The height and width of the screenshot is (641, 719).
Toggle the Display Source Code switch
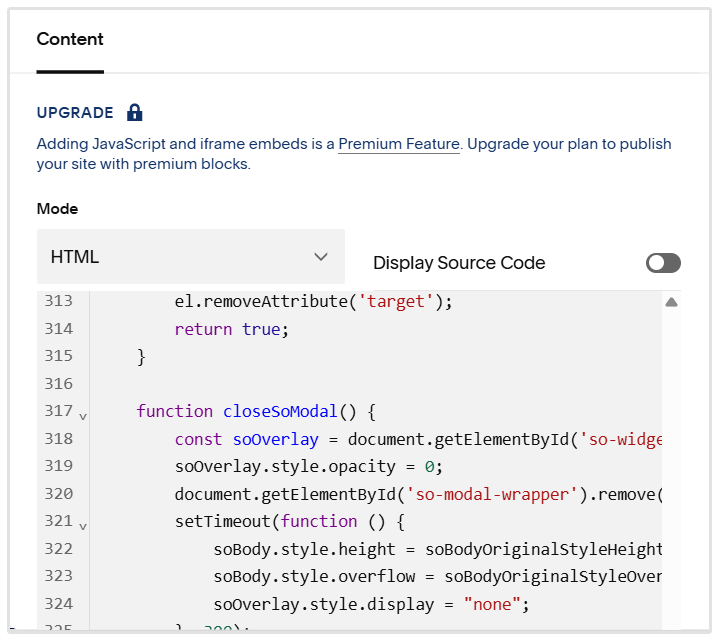pos(663,263)
